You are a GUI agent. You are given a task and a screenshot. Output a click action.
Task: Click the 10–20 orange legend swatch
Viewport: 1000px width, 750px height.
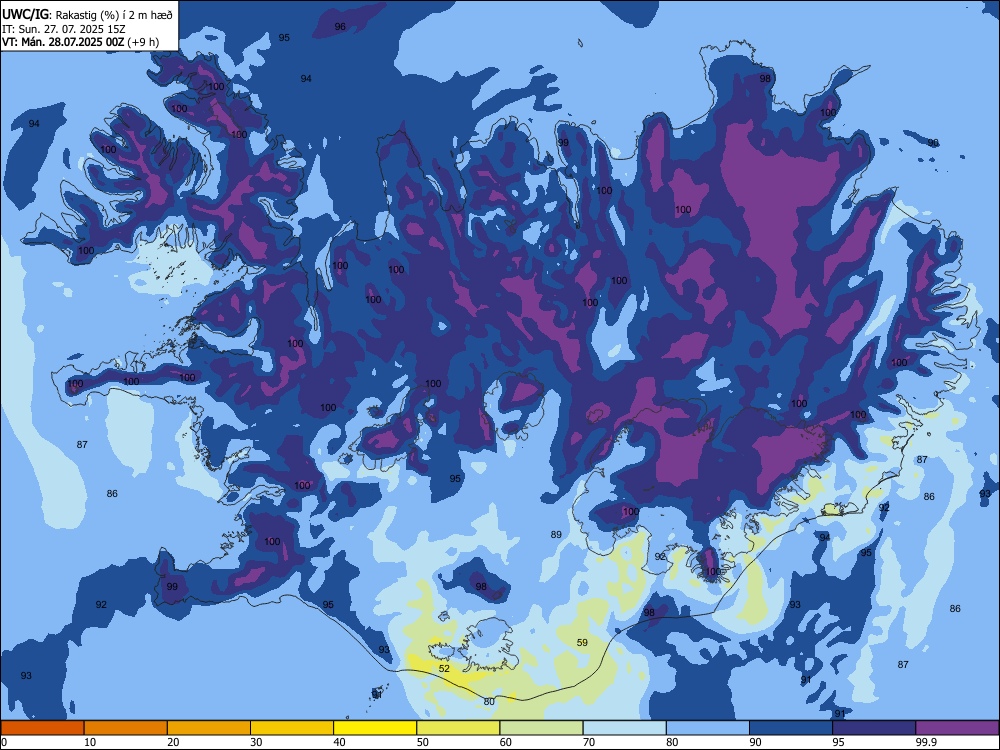tap(126, 728)
